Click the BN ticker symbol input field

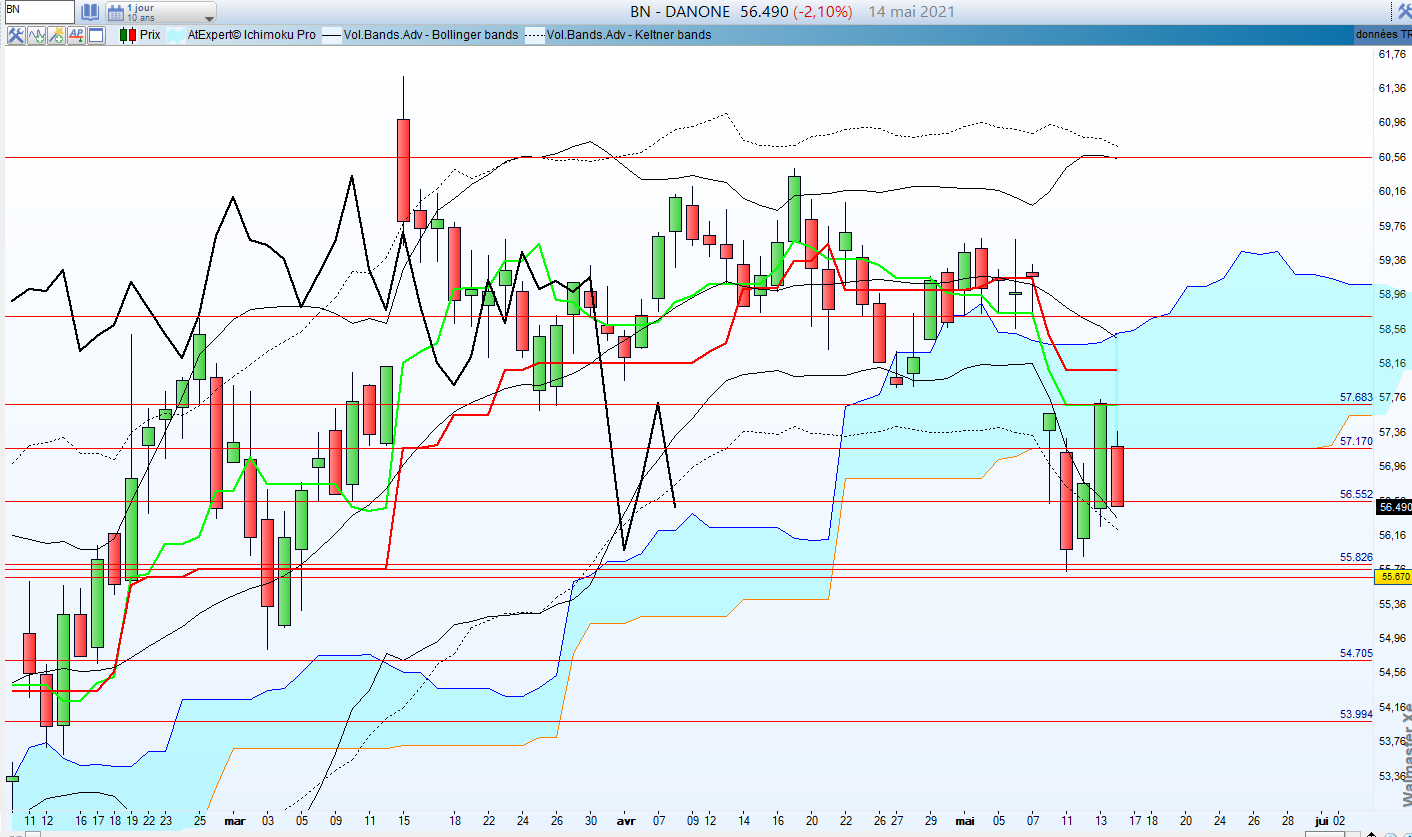click(38, 12)
